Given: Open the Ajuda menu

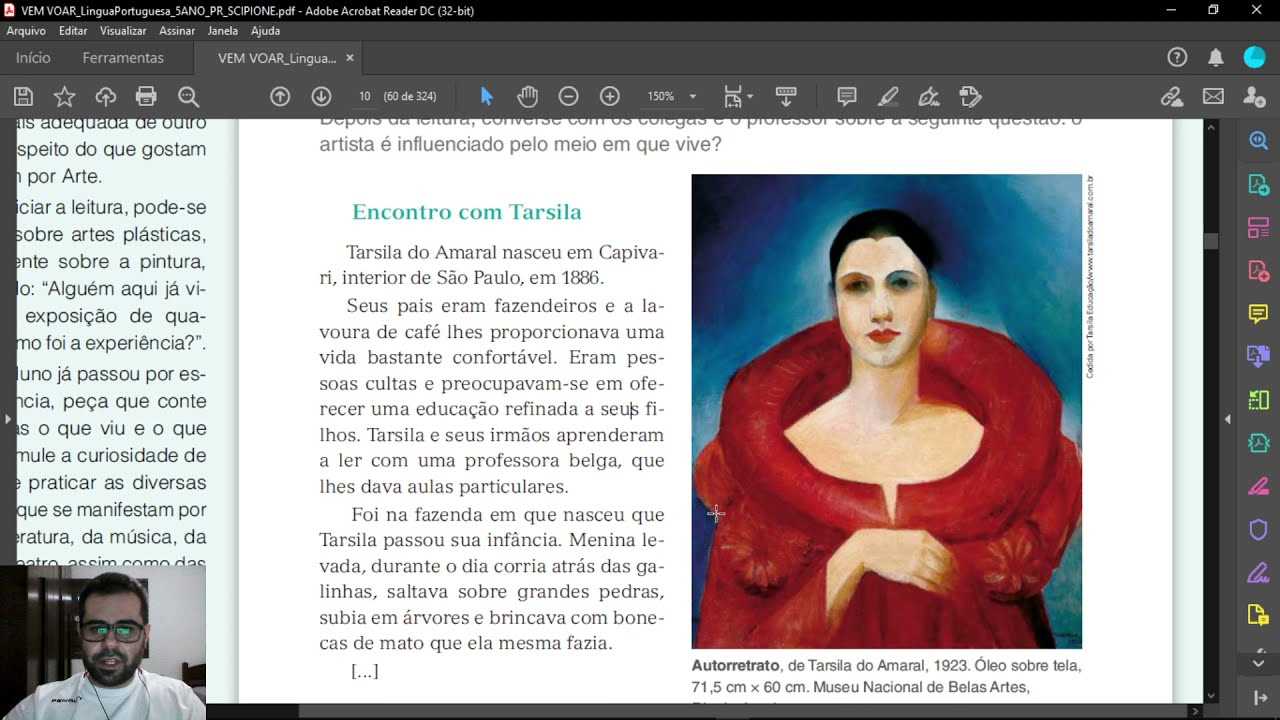Looking at the screenshot, I should [265, 31].
